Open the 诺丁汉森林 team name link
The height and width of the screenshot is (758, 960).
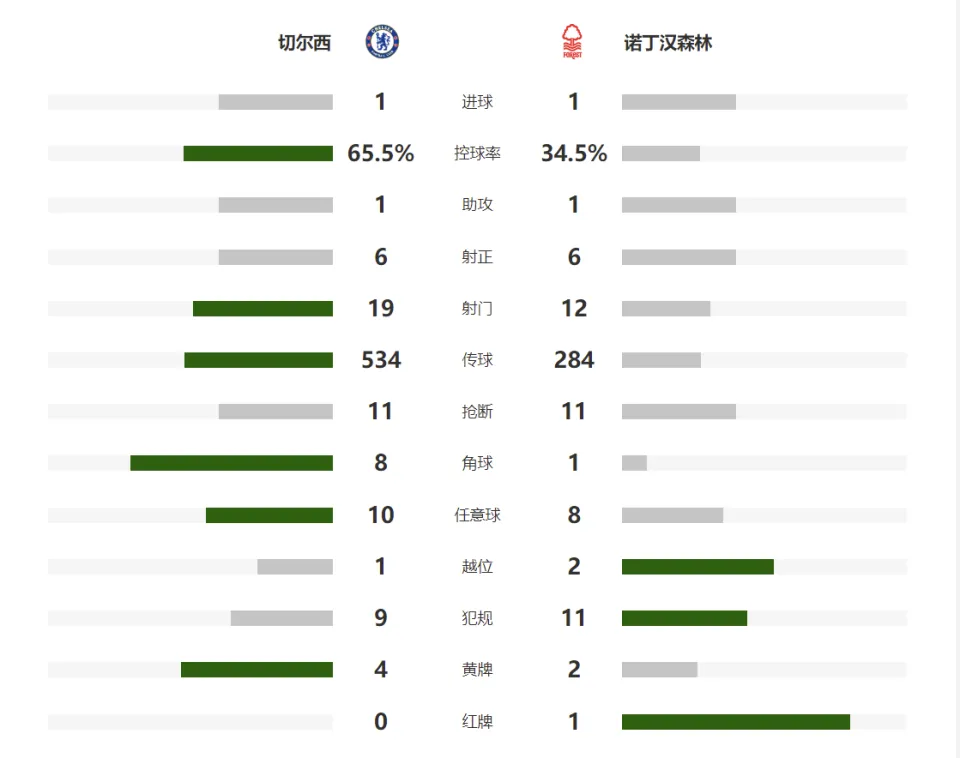668,43
